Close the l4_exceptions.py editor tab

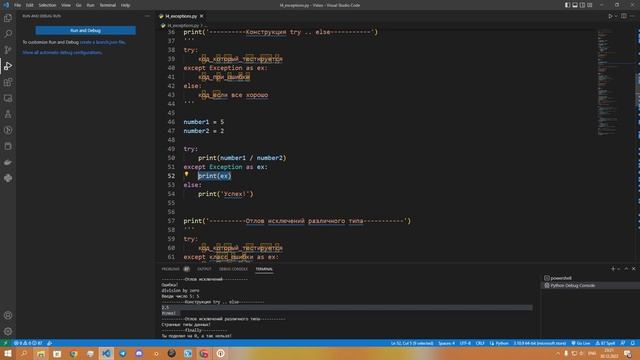pyautogui.click(x=202, y=16)
